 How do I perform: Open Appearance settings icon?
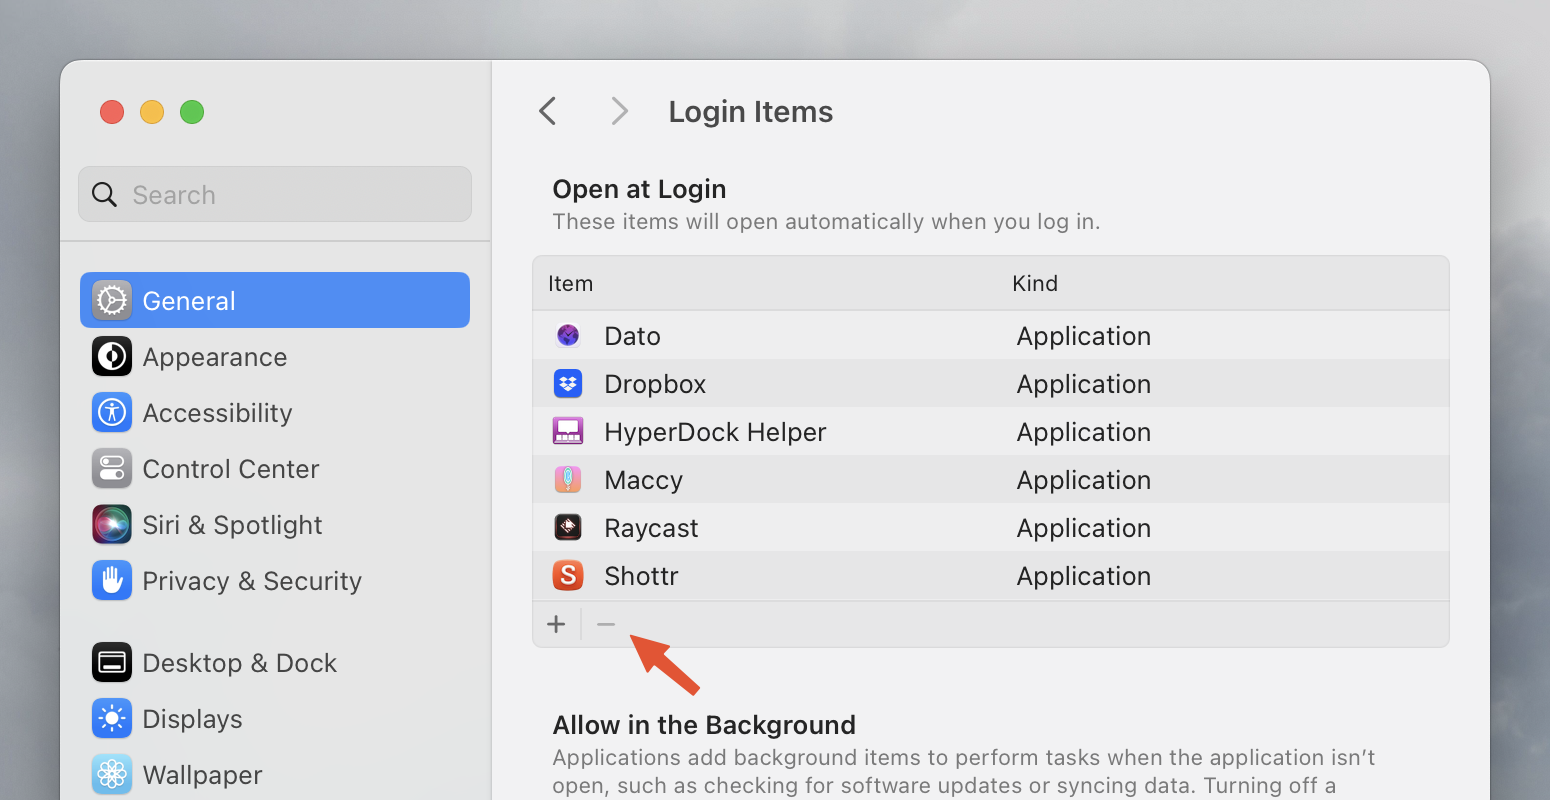coord(112,357)
